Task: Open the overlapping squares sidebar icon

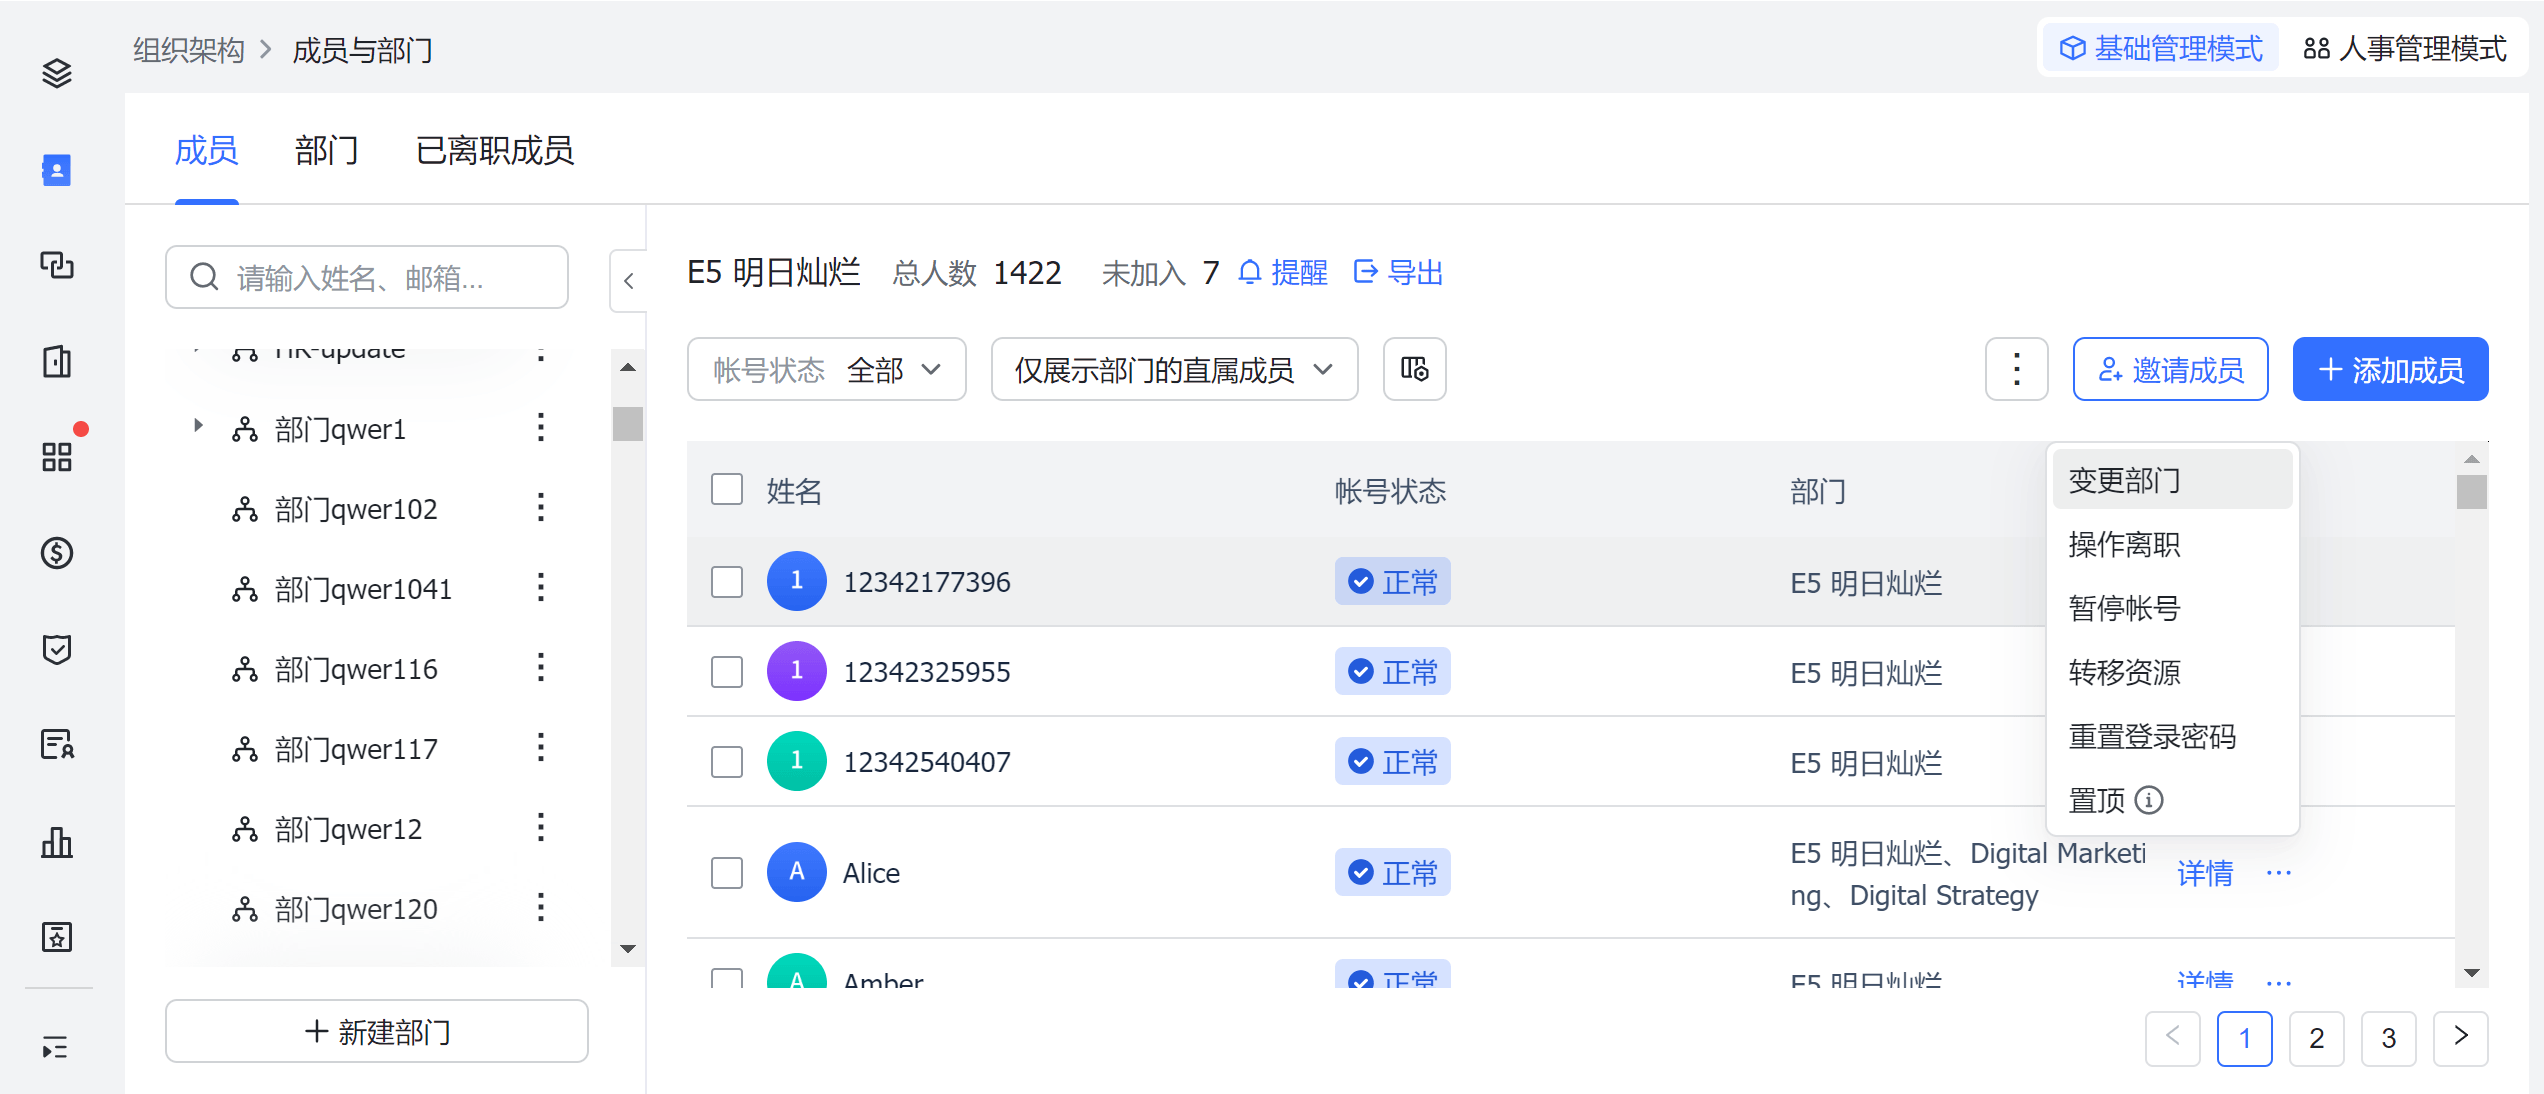Action: click(x=57, y=265)
